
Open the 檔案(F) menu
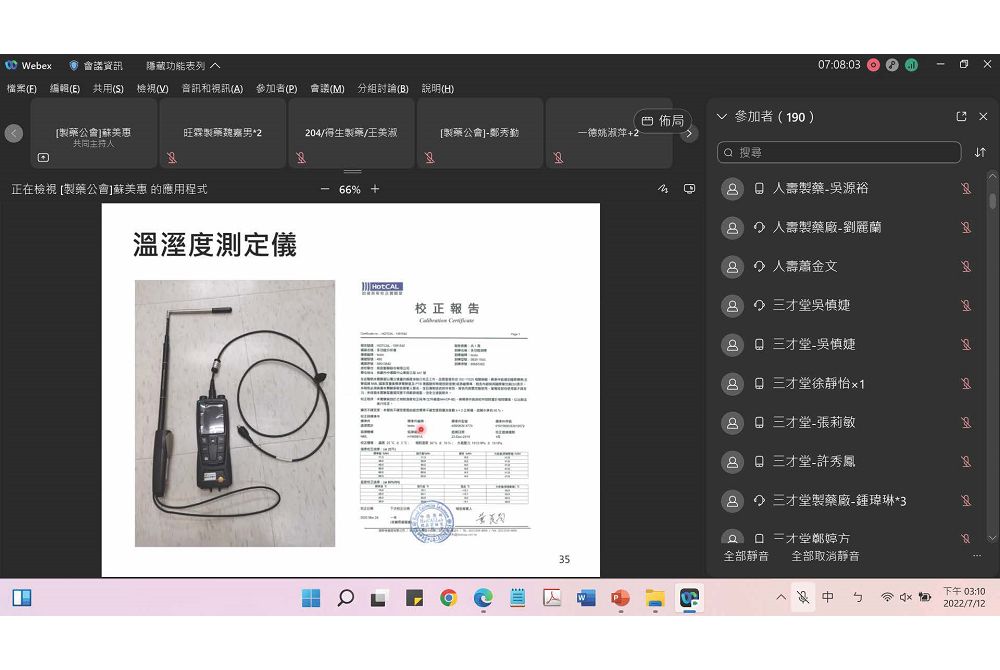[x=22, y=89]
